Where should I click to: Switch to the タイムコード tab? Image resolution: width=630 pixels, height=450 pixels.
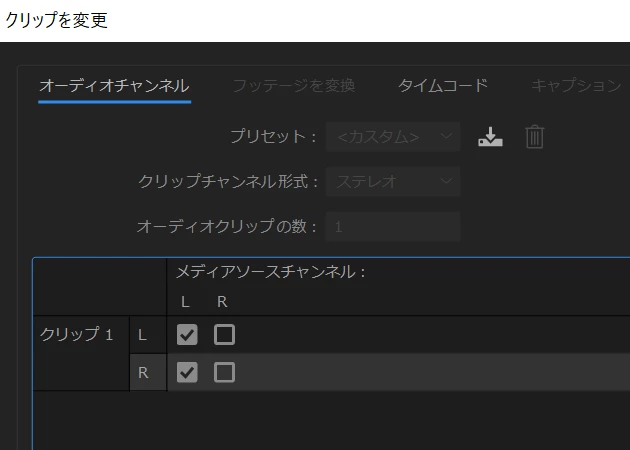pyautogui.click(x=443, y=86)
